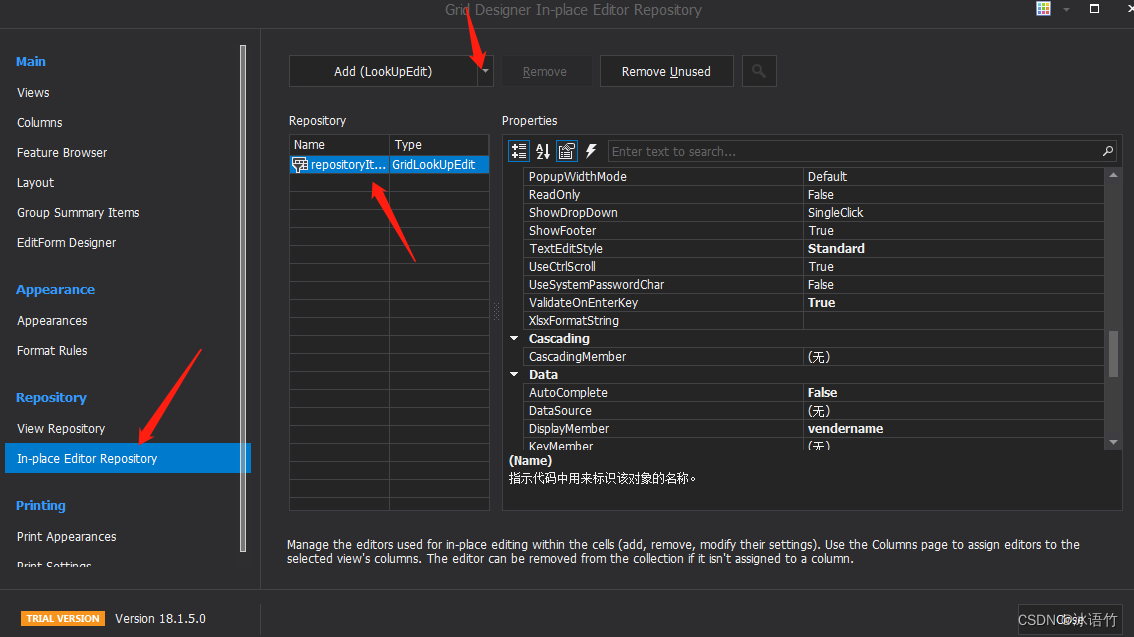Collapse the Cascading category

coord(514,338)
